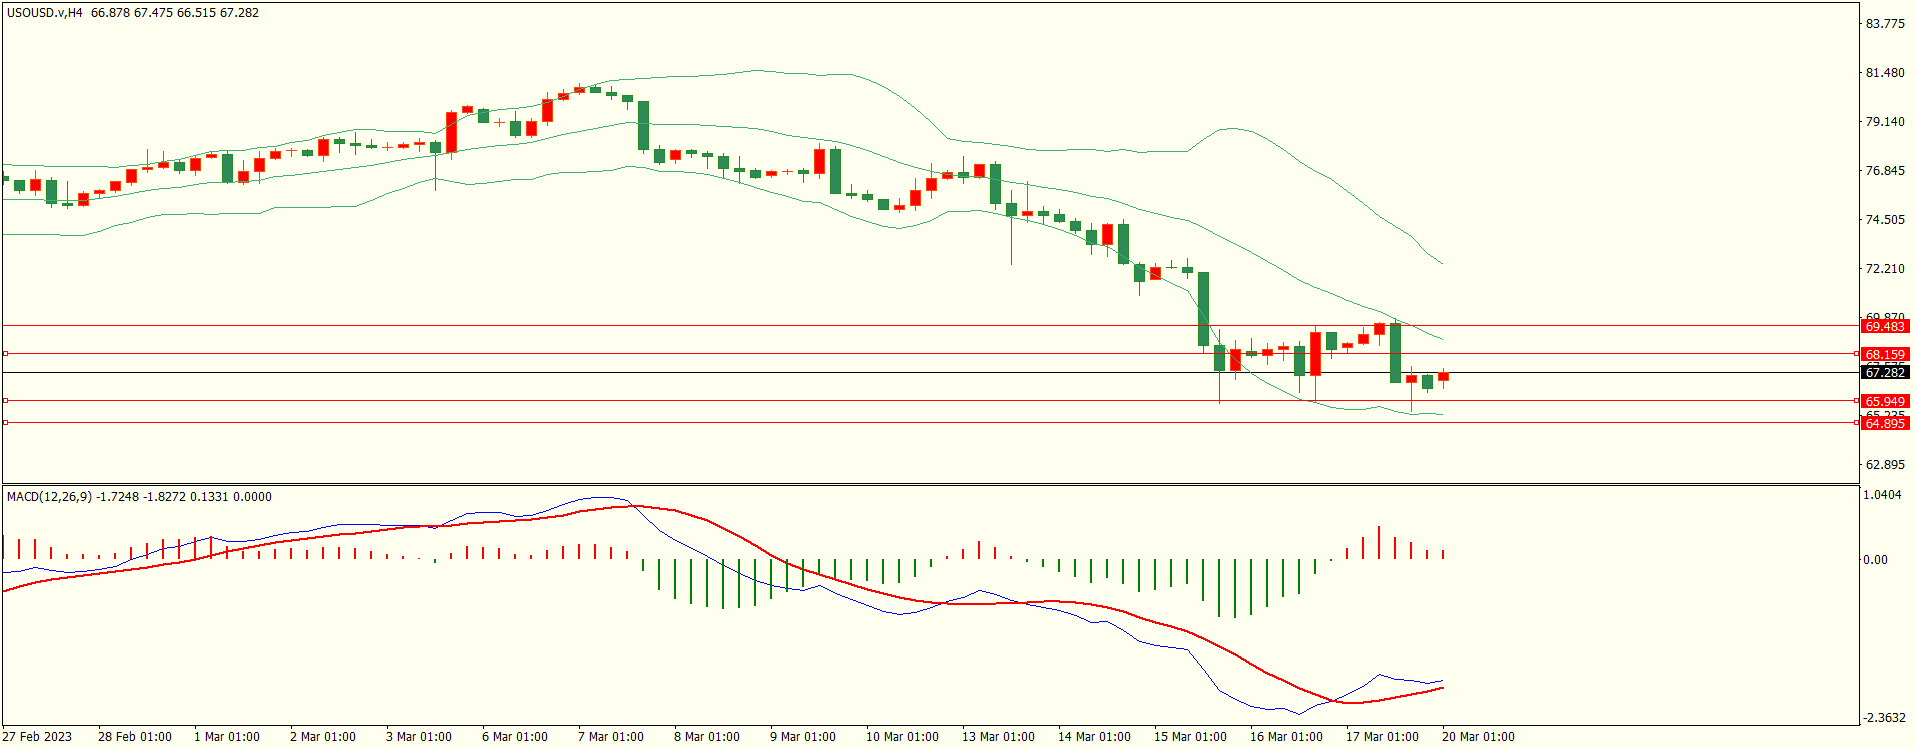Click the 15 Mar 01:00 time label
Viewport: 1916px width, 749px height.
click(1190, 736)
